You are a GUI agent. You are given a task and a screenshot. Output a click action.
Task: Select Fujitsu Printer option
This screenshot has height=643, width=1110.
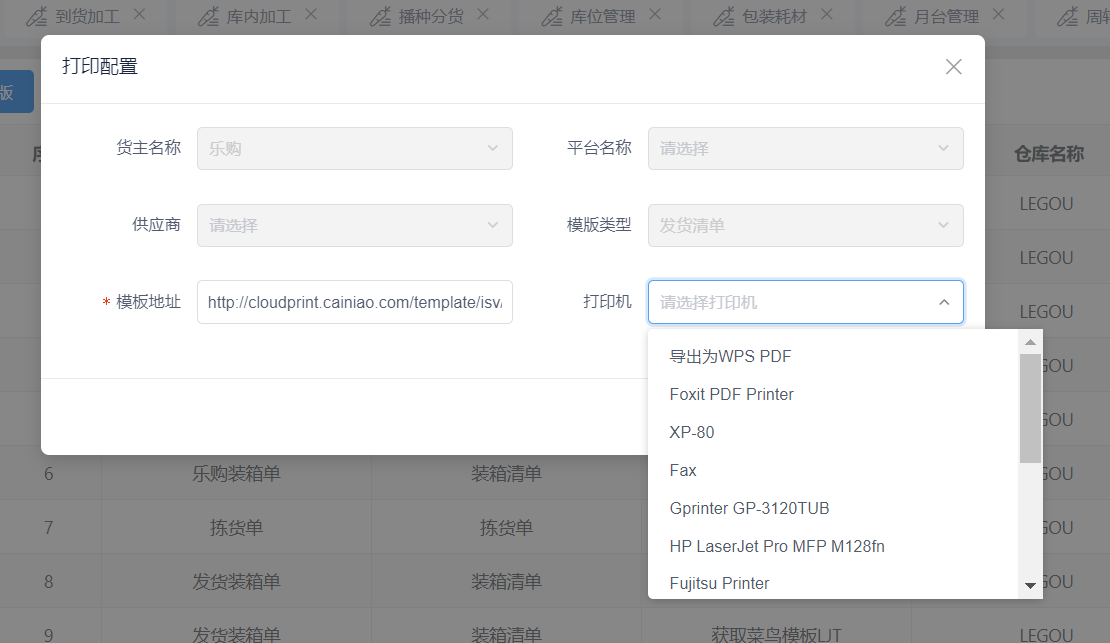click(x=833, y=583)
